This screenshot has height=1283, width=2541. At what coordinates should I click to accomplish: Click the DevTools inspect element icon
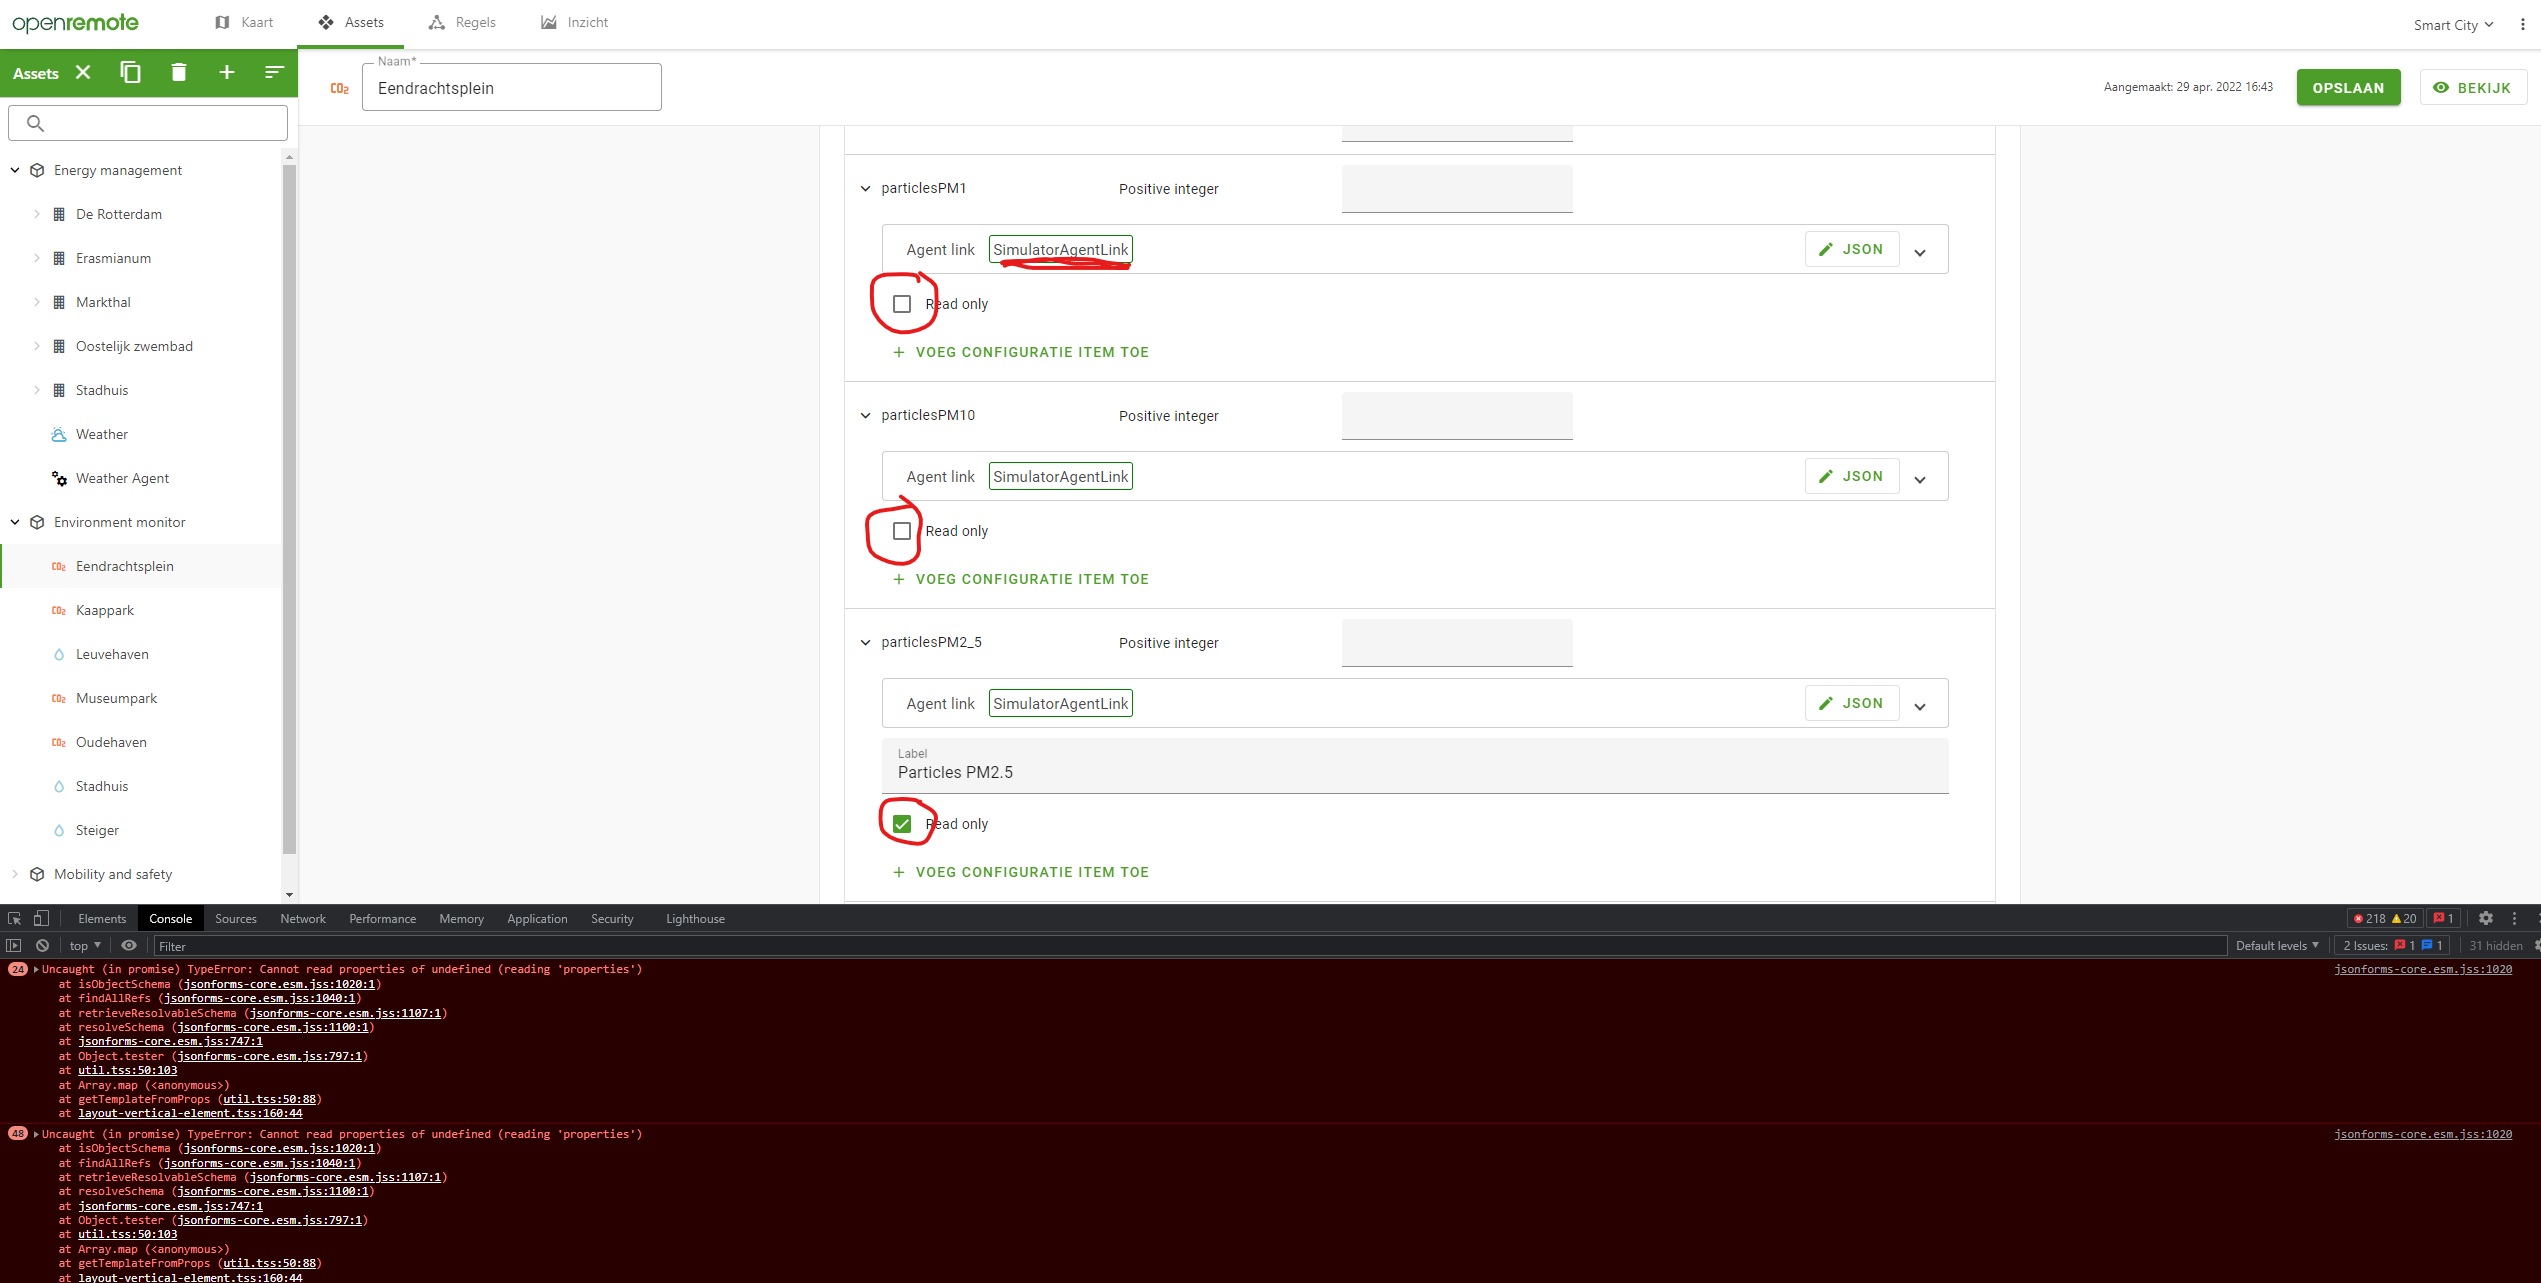tap(14, 918)
